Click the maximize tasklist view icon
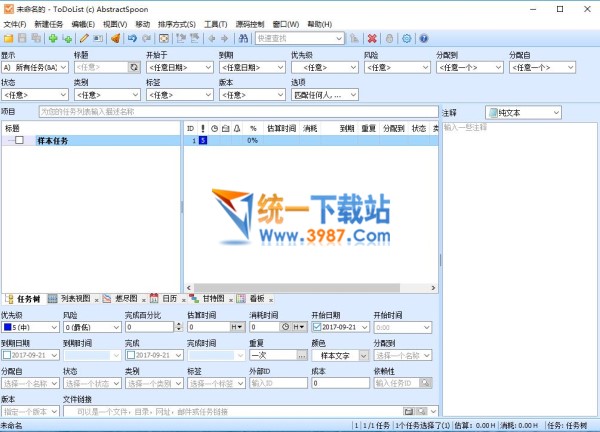This screenshot has width=600, height=432. (164, 38)
